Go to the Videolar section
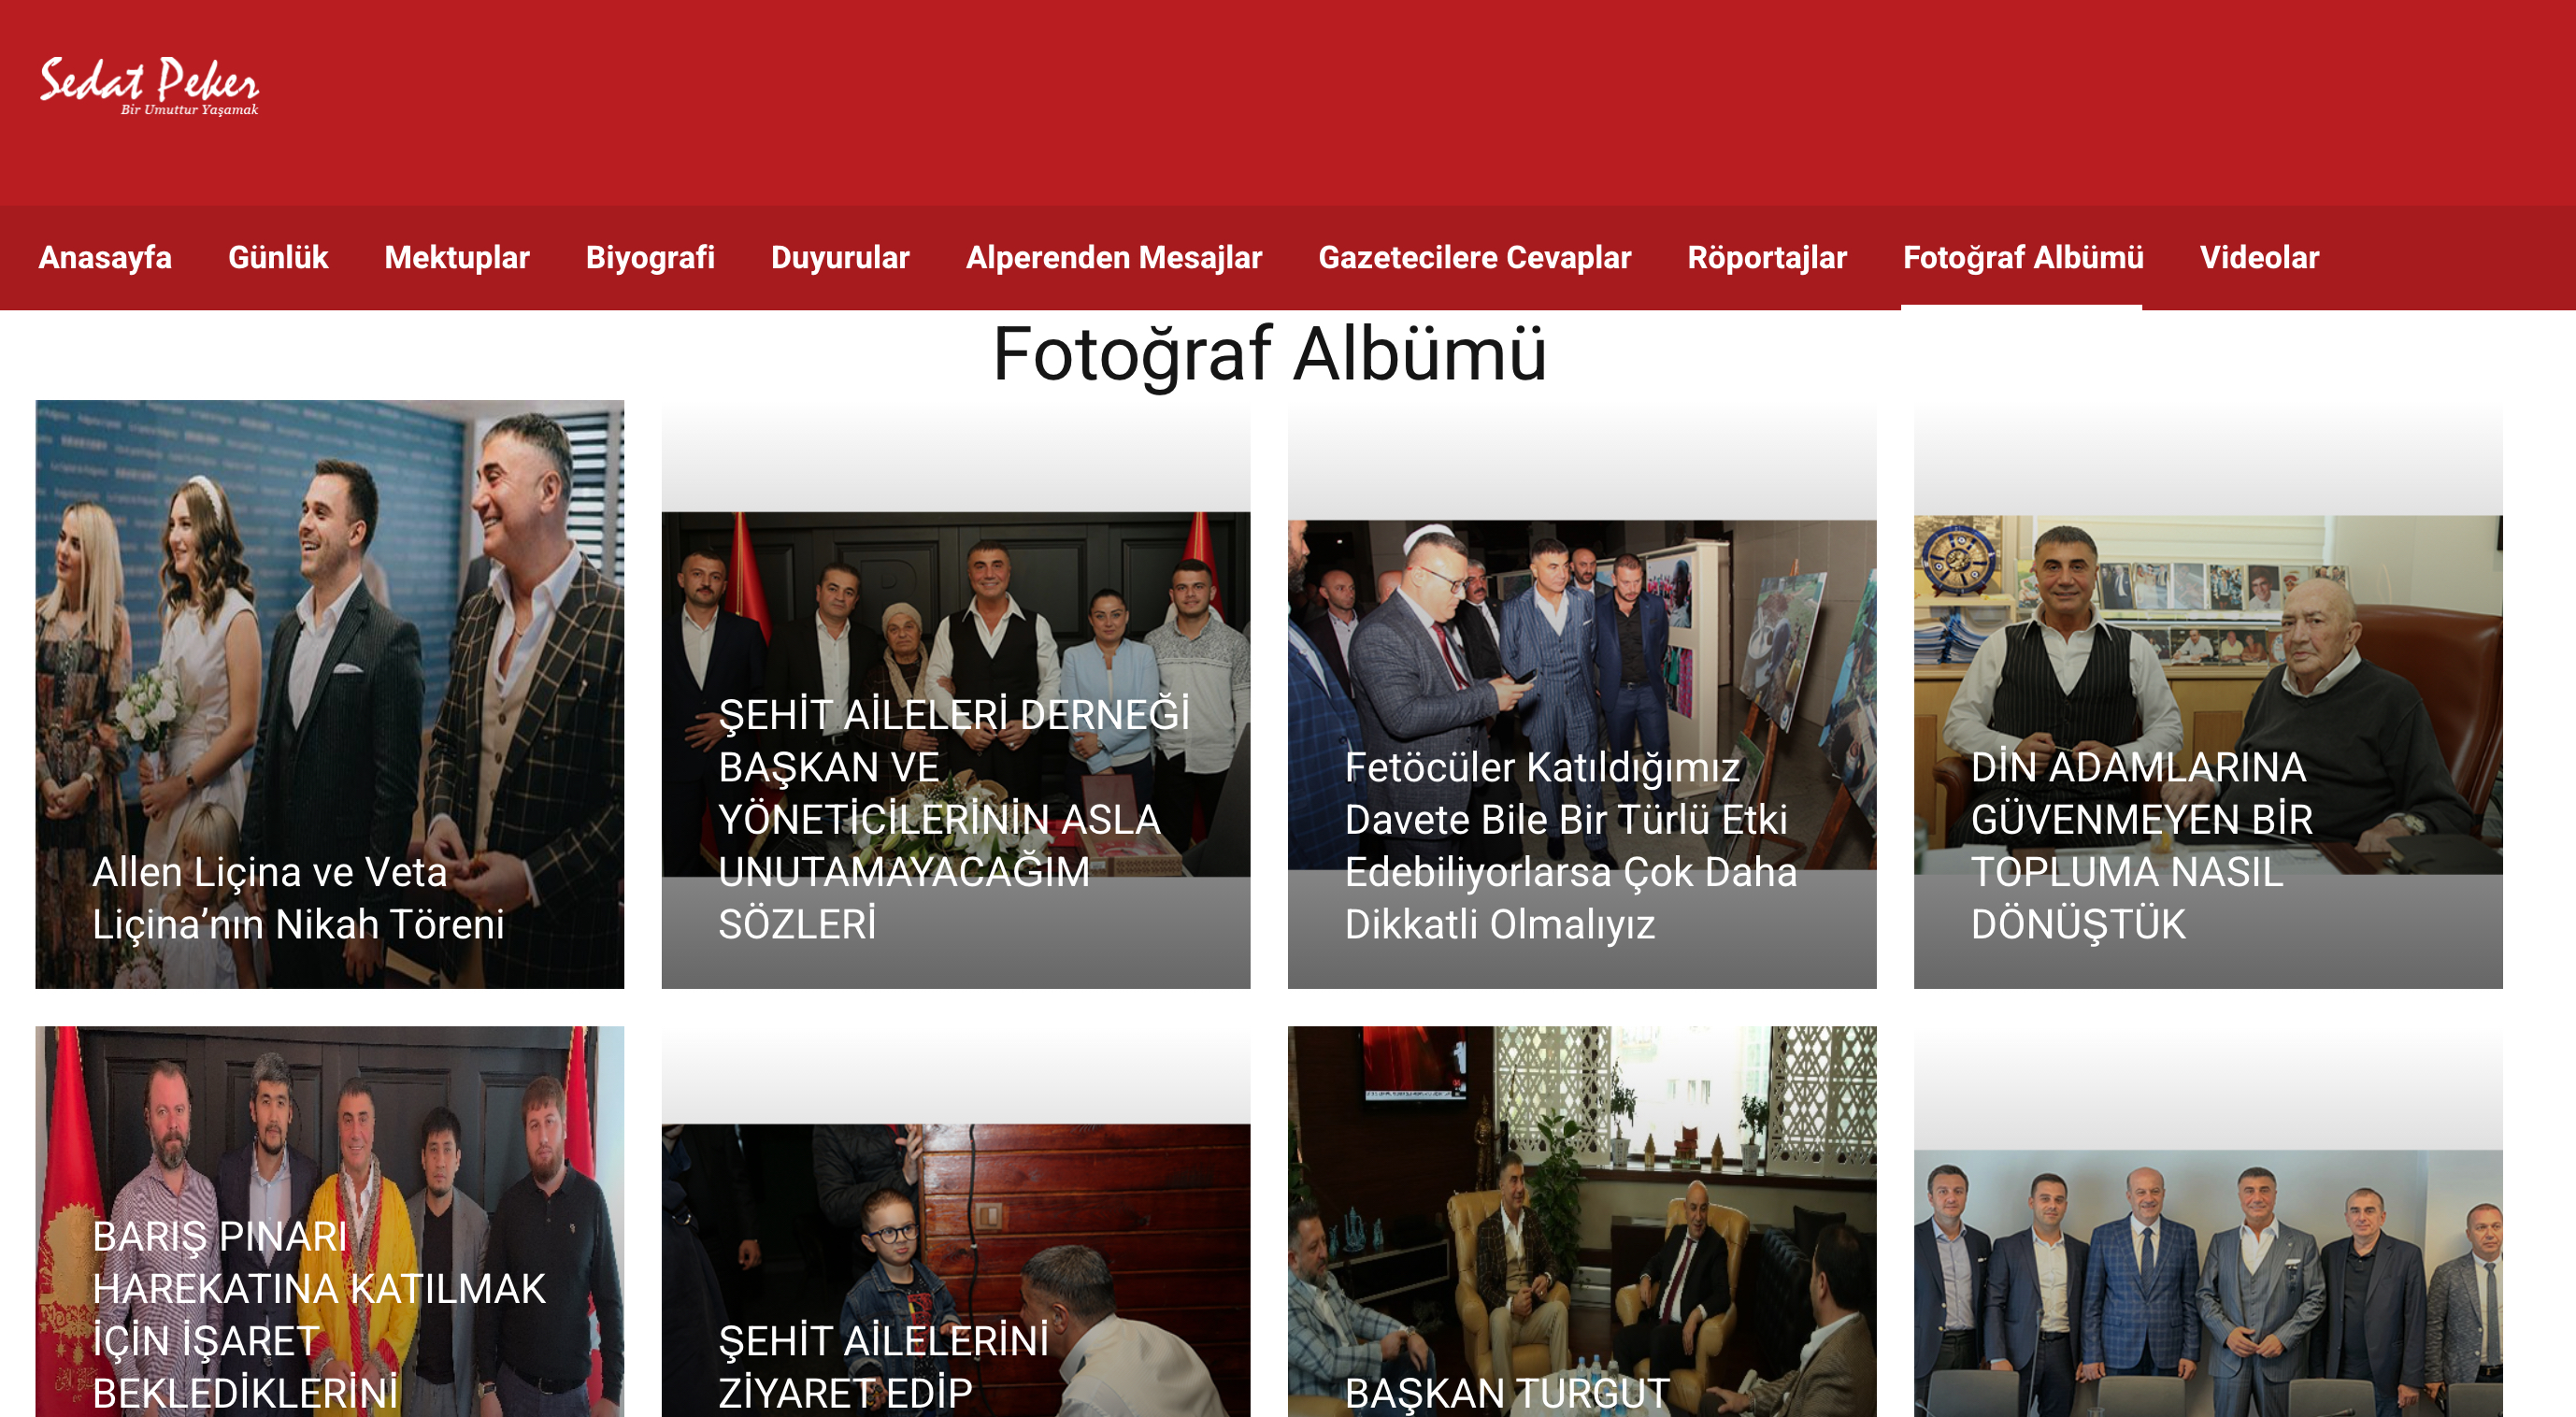The image size is (2576, 1417). (2258, 258)
